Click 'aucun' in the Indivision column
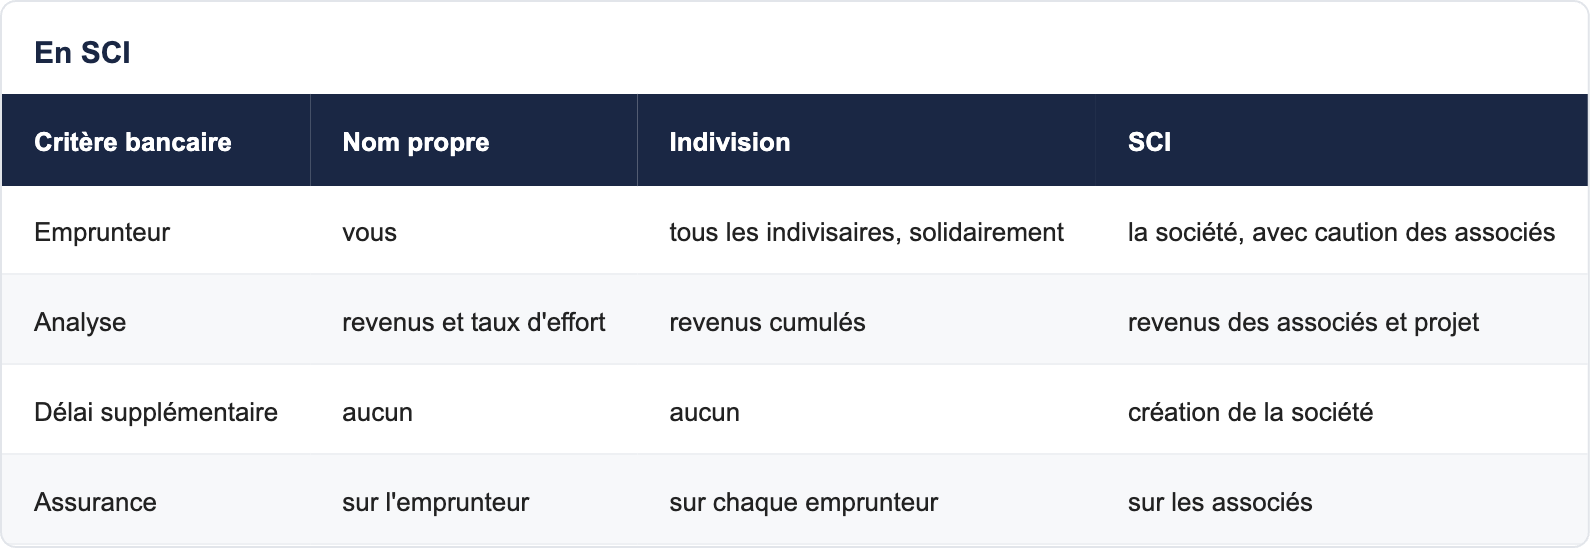This screenshot has height=548, width=1590. click(x=704, y=412)
